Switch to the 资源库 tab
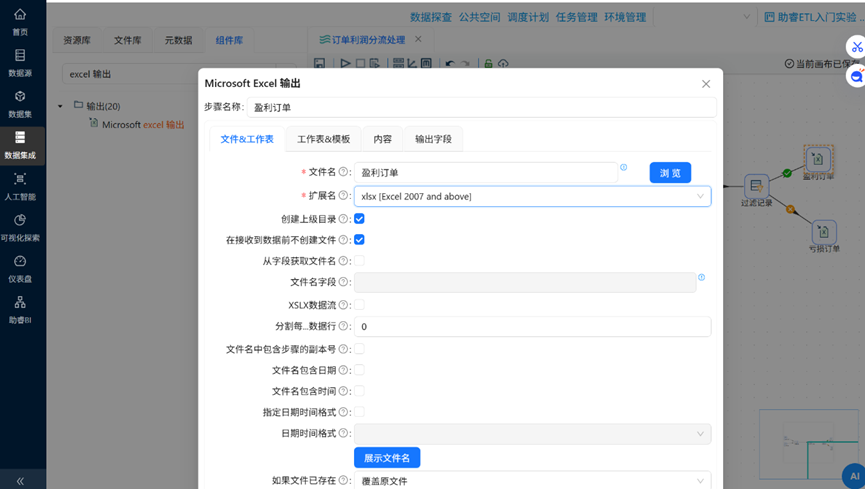This screenshot has width=865, height=489. (x=77, y=40)
